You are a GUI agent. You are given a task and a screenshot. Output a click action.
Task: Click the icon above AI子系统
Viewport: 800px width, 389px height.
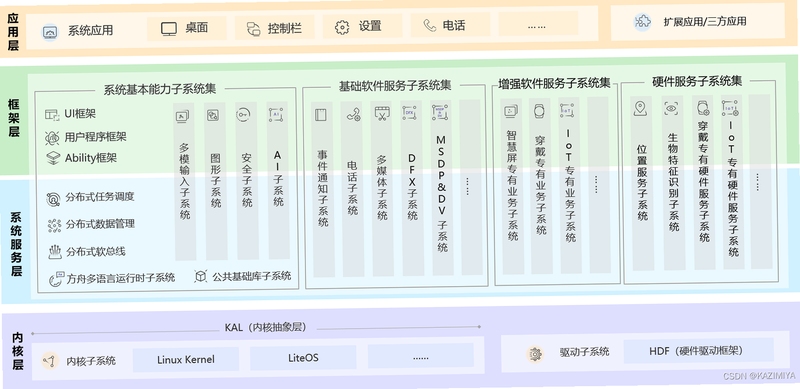276,114
